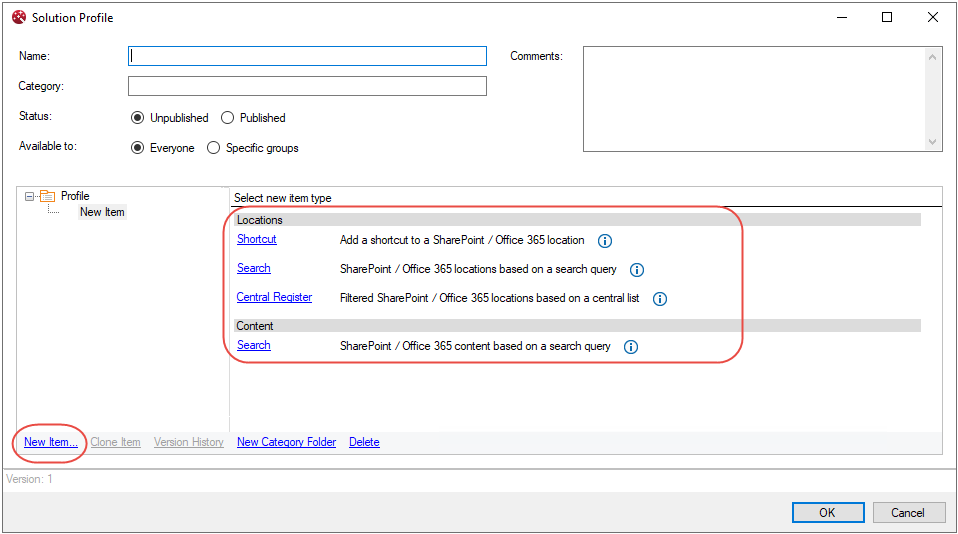Click the Solution Profile app icon in title bar
958x534 pixels.
[18, 17]
